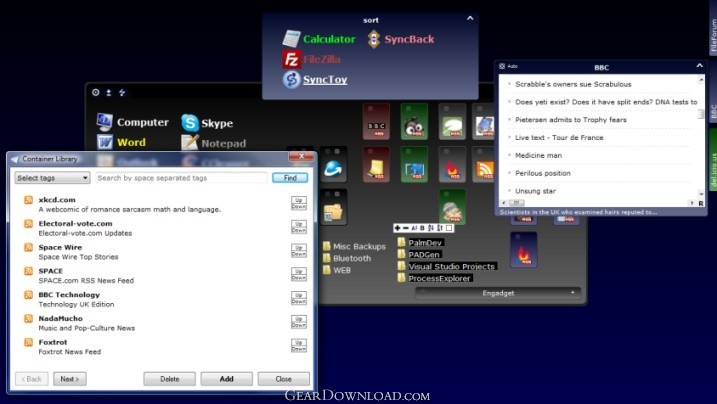Image resolution: width=717 pixels, height=404 pixels.
Task: Open "Pietersen admits to Trophy fears" headline
Action: pyautogui.click(x=571, y=120)
